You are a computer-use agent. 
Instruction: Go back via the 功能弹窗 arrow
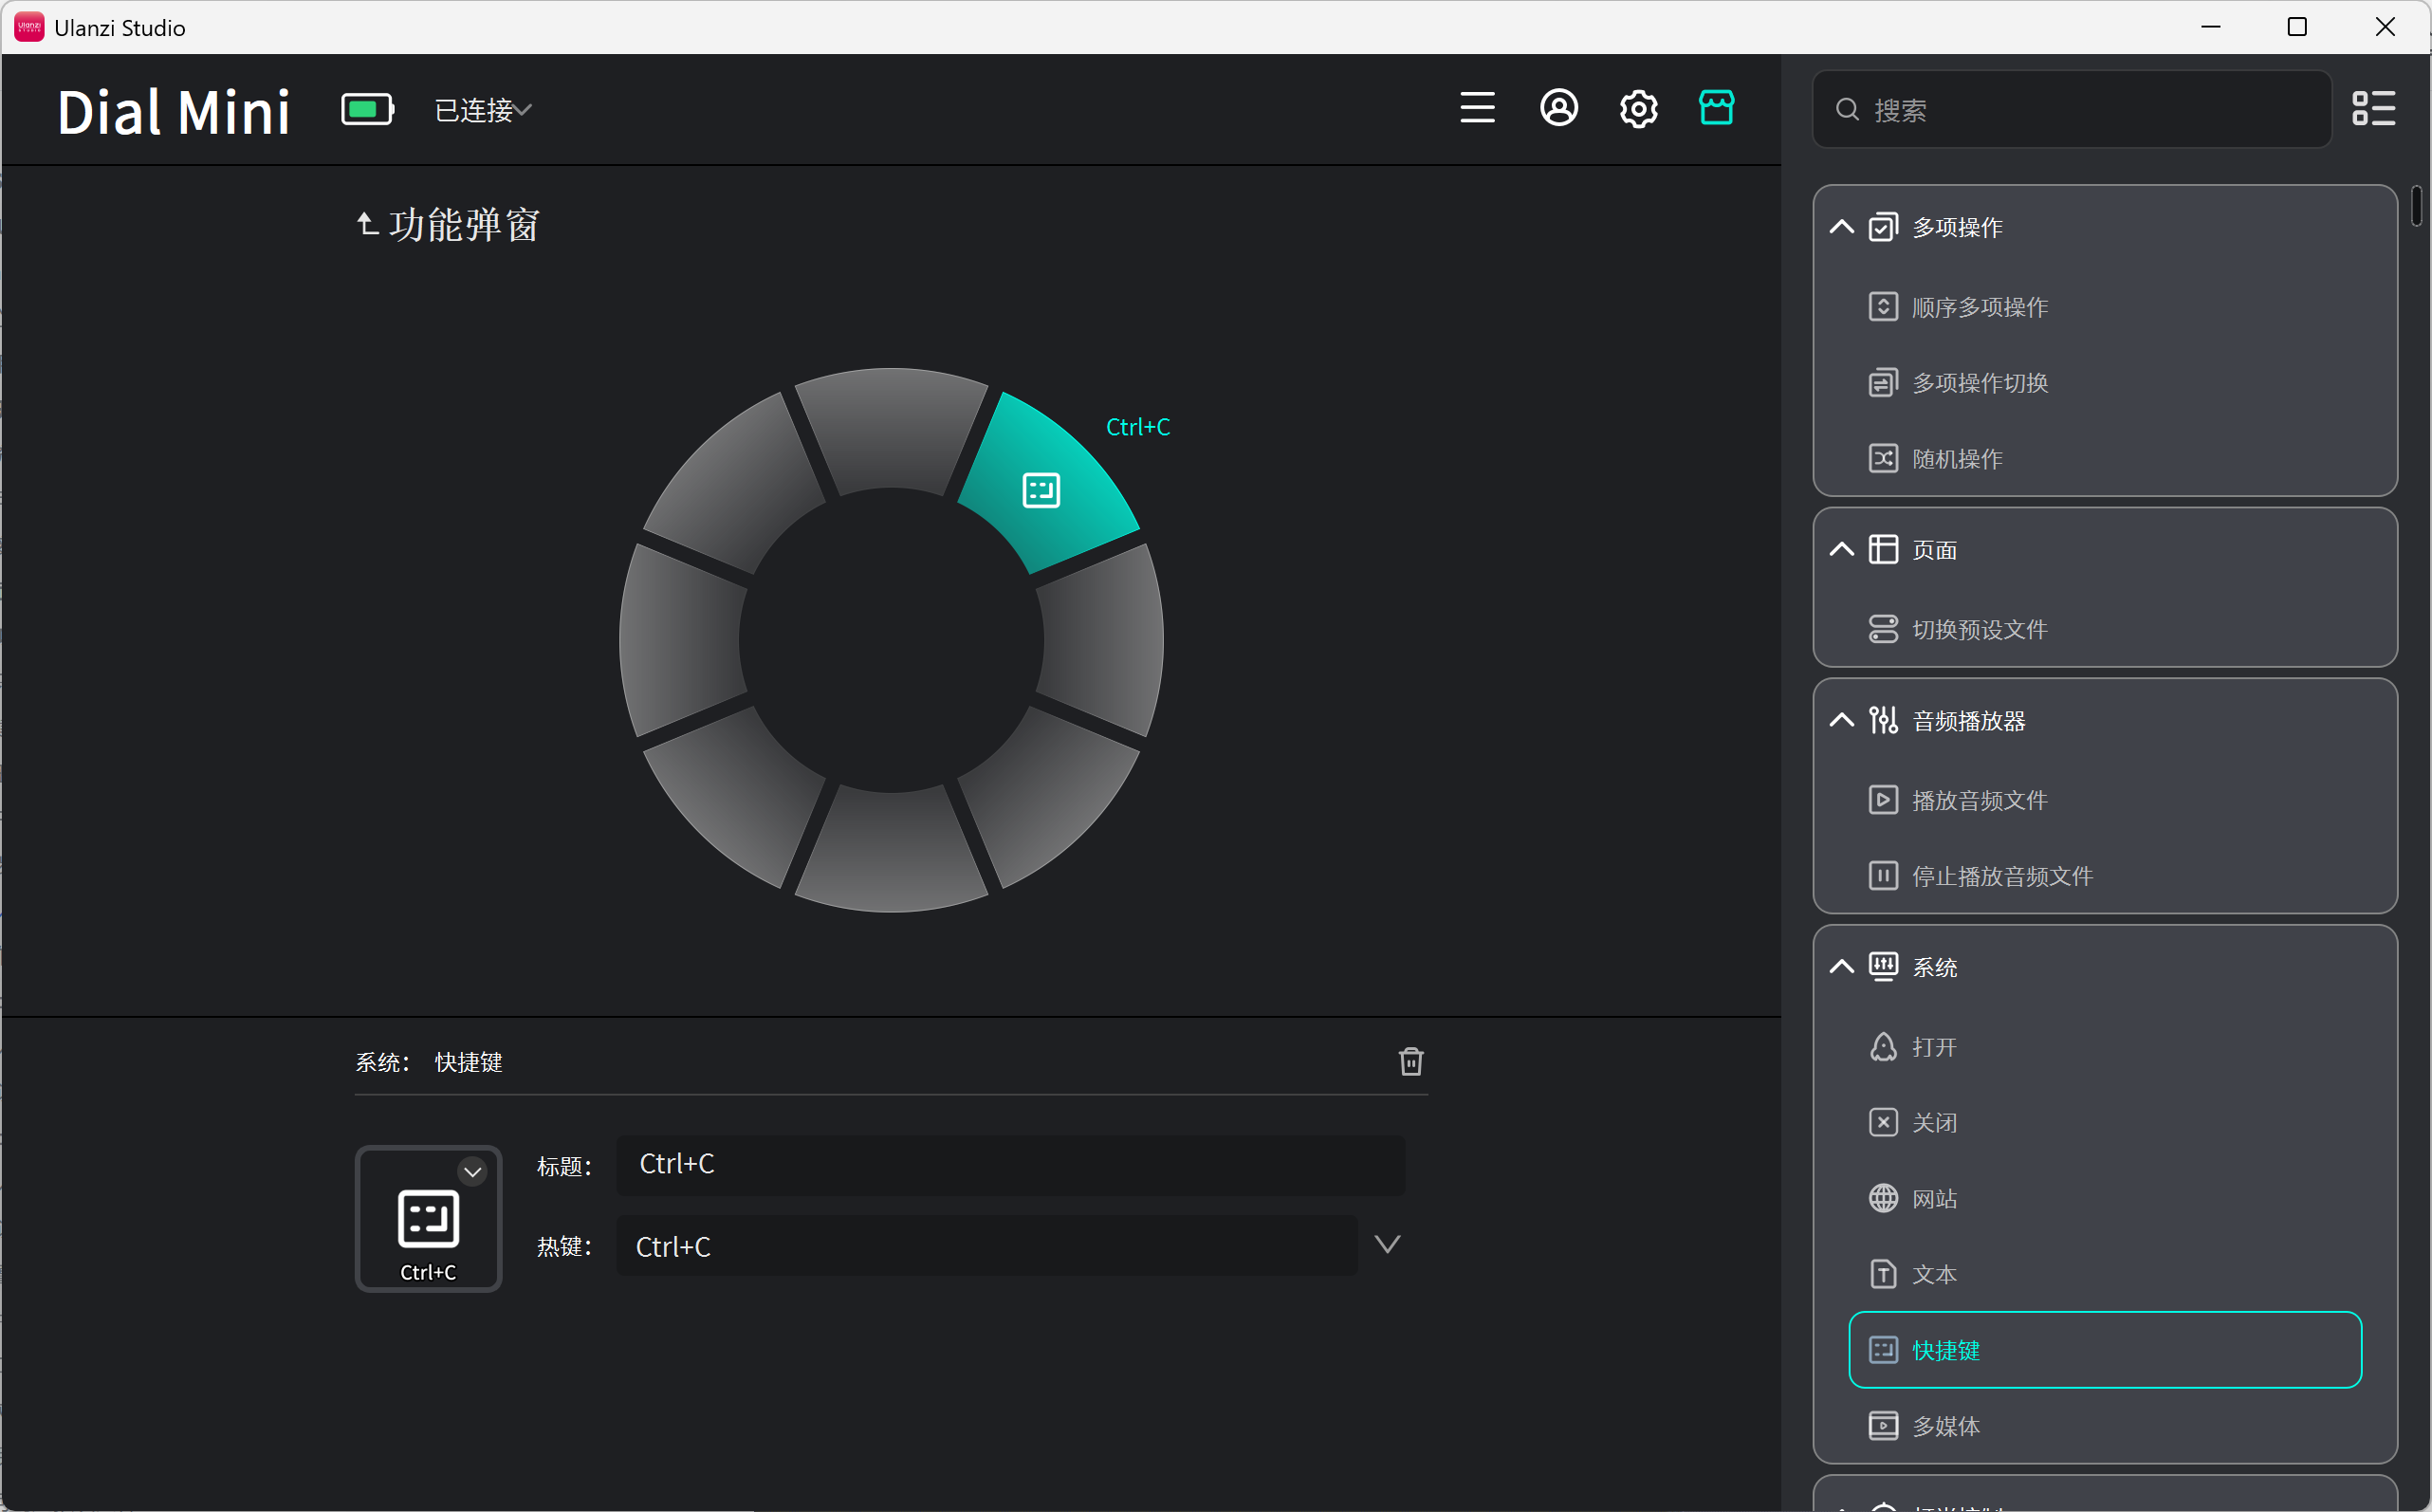coord(367,224)
